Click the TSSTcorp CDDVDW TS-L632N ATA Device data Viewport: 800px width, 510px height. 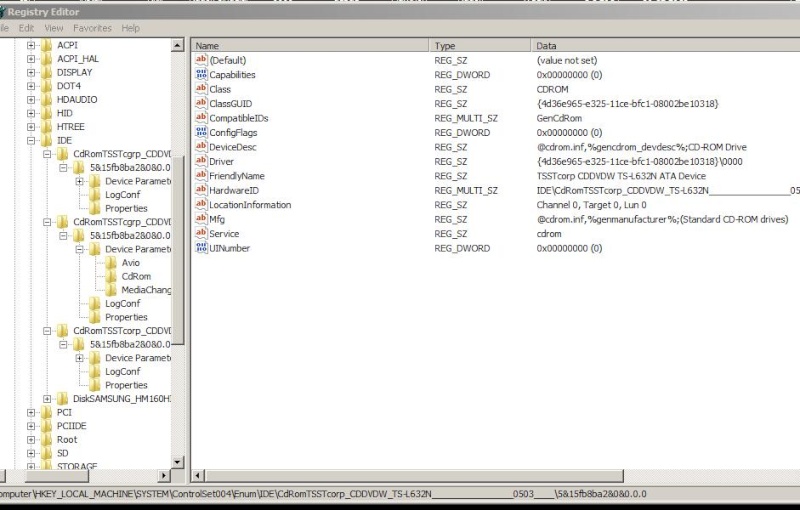point(621,176)
